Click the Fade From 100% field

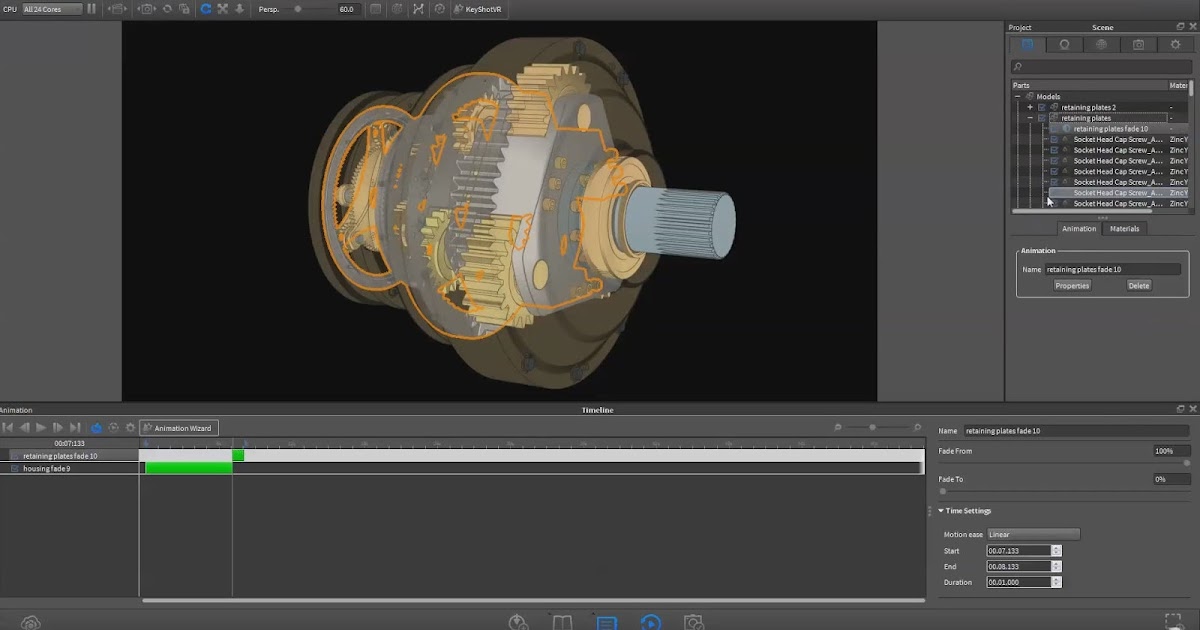(1172, 451)
